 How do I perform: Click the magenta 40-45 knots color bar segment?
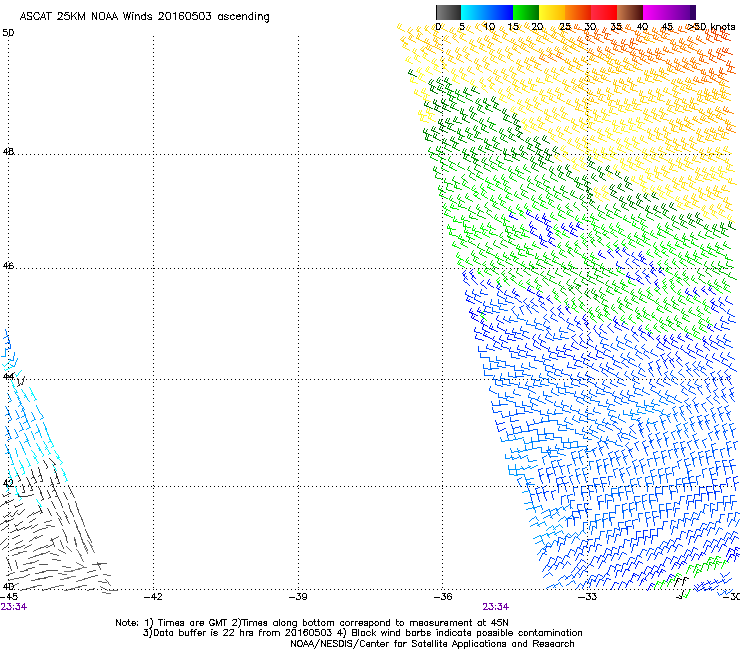tap(656, 12)
